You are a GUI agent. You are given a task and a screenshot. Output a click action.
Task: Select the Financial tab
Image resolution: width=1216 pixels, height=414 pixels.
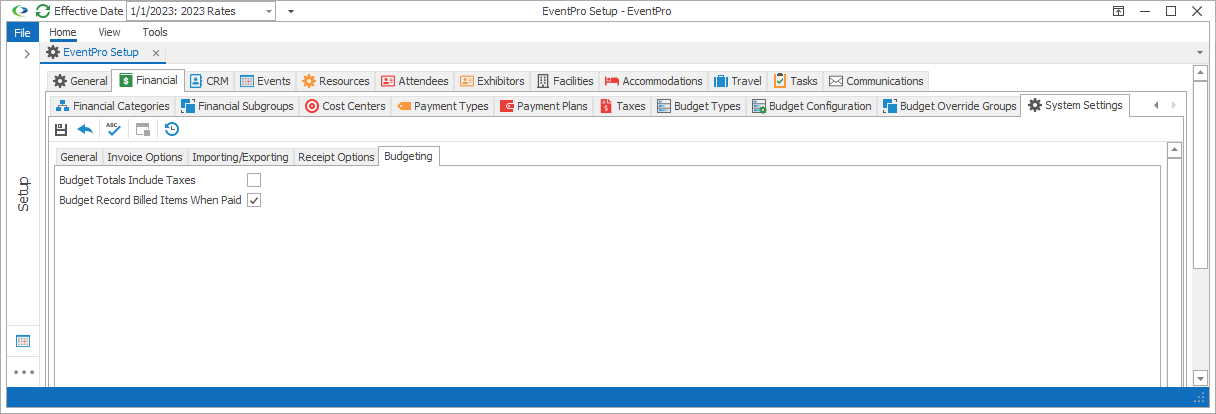pyautogui.click(x=148, y=80)
